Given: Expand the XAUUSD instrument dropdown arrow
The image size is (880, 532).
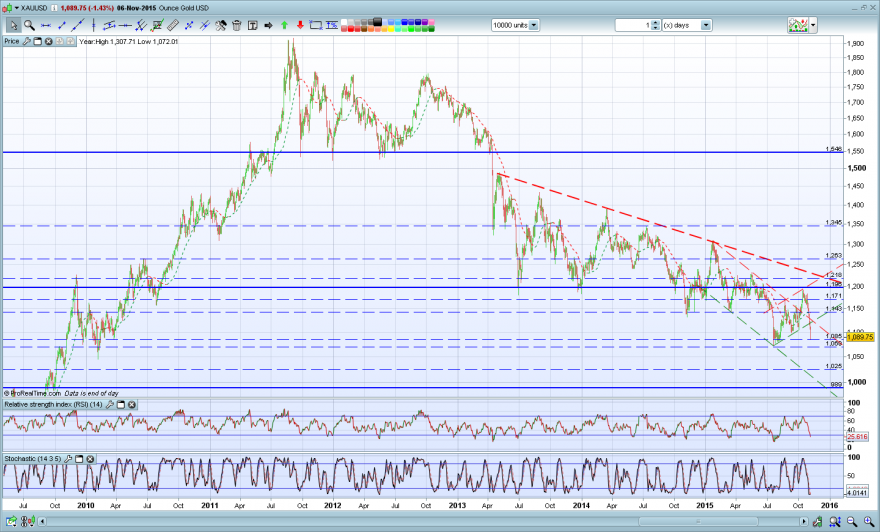Looking at the screenshot, I should pos(17,8).
